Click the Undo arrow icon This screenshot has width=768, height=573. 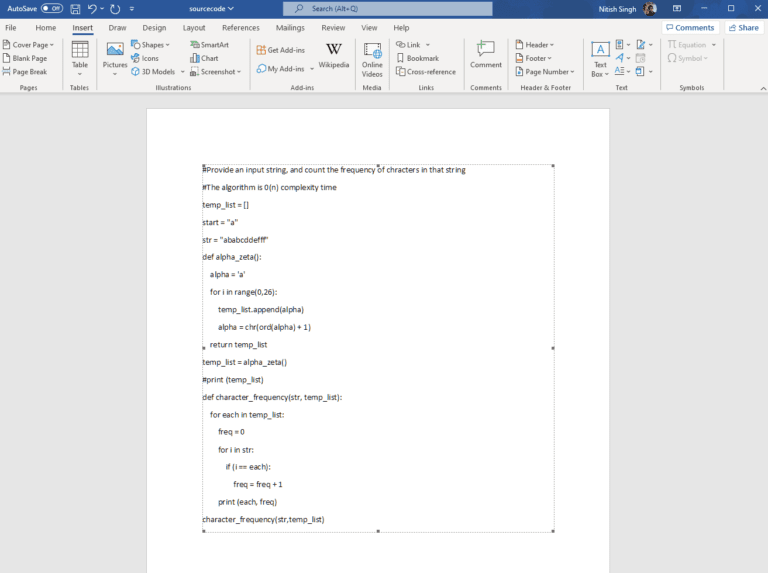click(92, 8)
